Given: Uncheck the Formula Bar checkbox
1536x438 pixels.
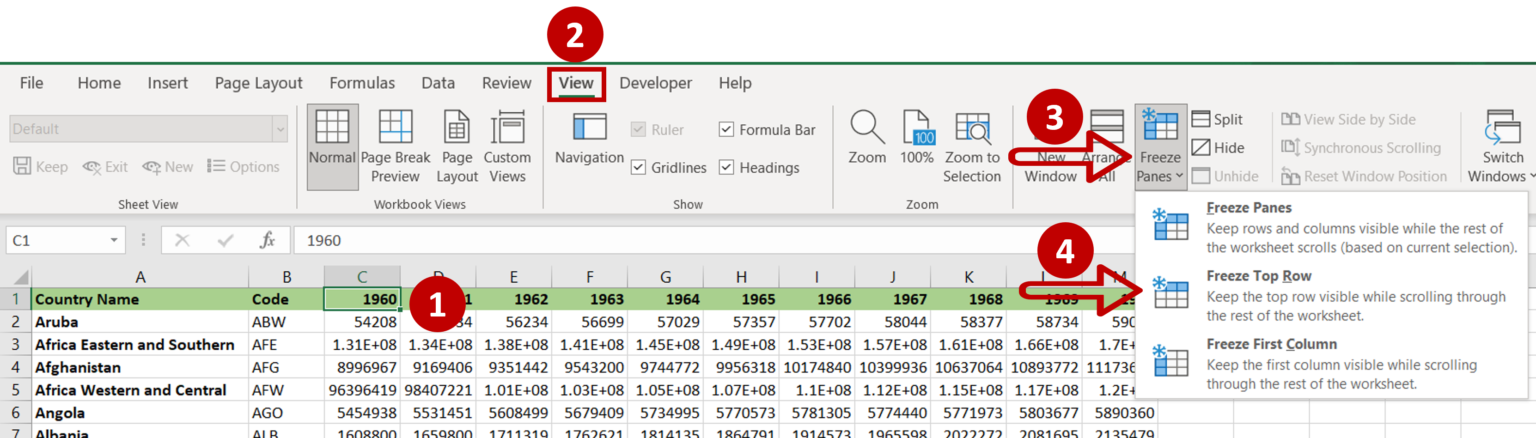Looking at the screenshot, I should point(727,129).
